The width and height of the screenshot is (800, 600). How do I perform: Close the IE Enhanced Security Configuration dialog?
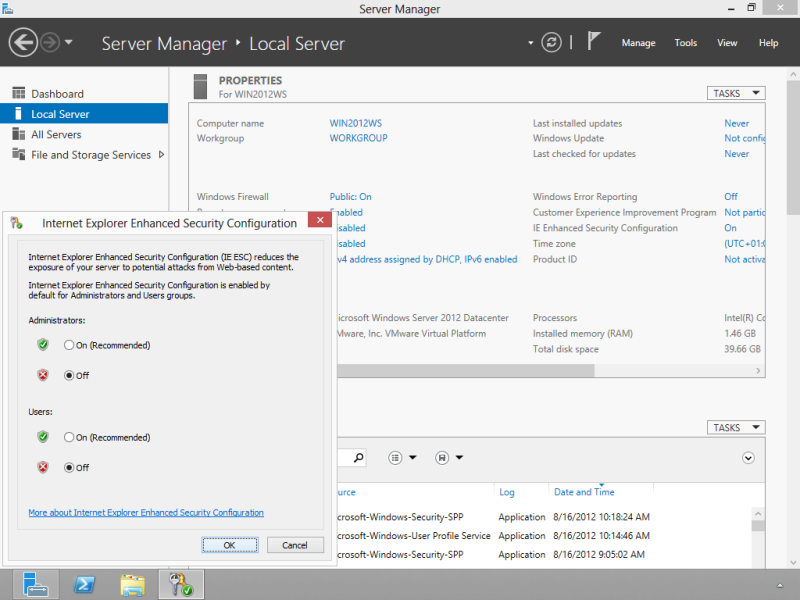[320, 220]
